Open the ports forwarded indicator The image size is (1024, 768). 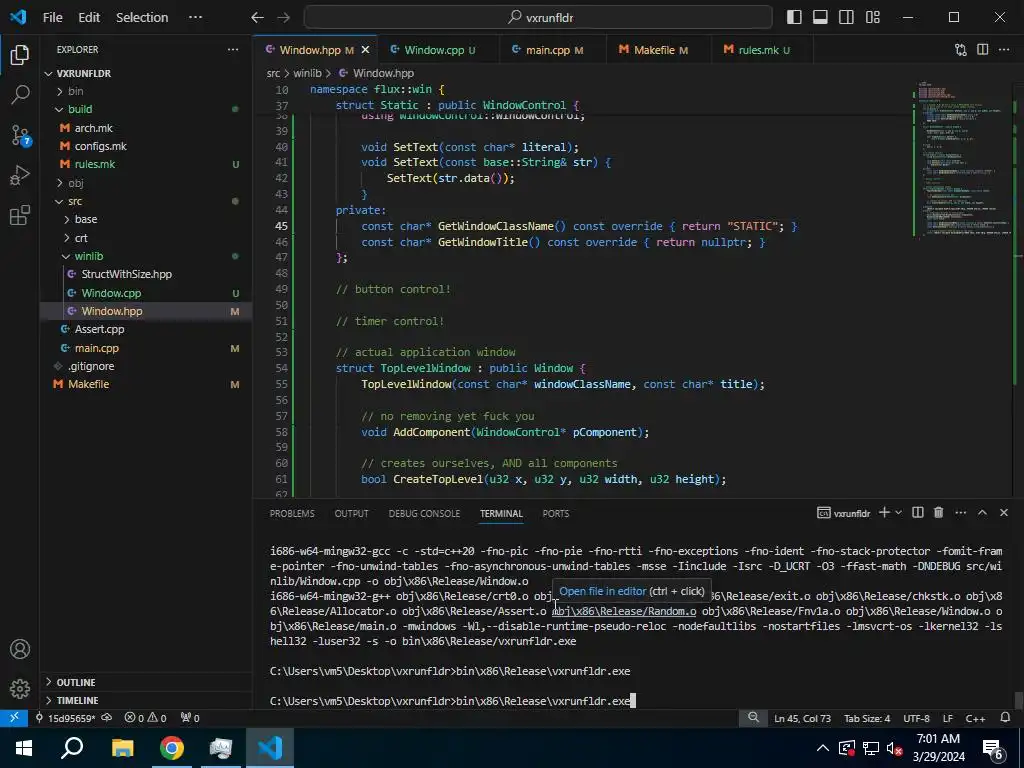point(189,718)
